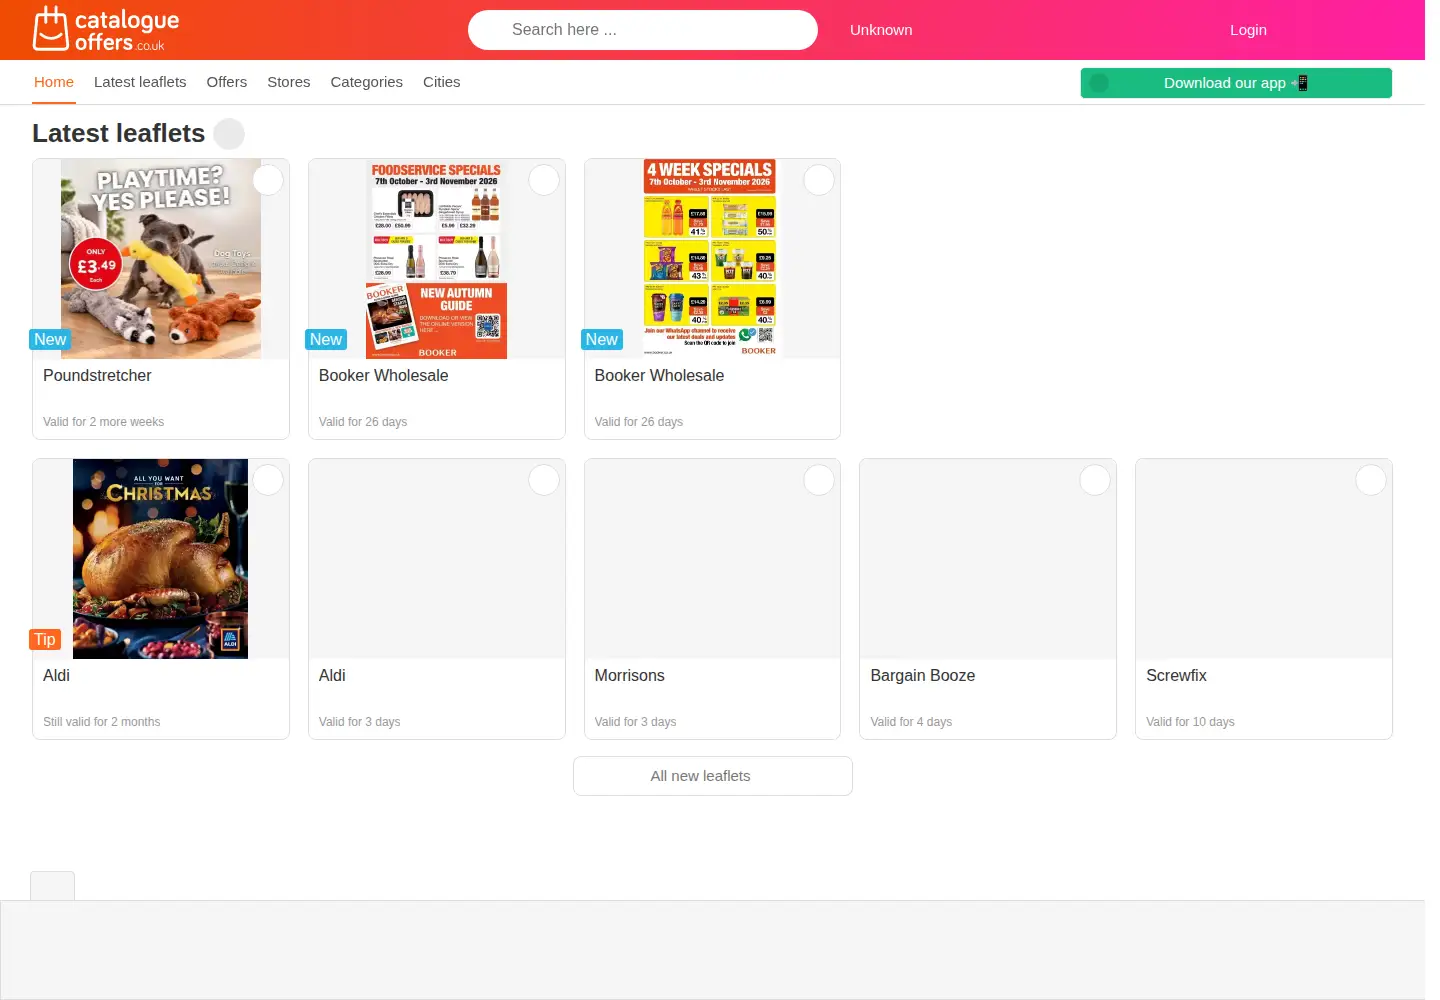
Task: Open the 4 Week Specials Booker leaflet thumbnail
Action: tap(711, 259)
